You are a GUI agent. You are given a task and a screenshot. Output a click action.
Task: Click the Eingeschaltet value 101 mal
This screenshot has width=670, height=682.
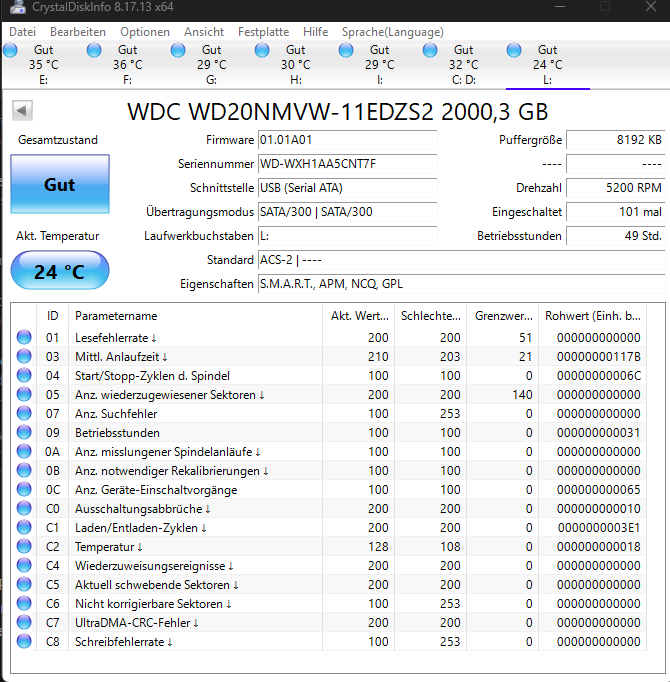(616, 212)
